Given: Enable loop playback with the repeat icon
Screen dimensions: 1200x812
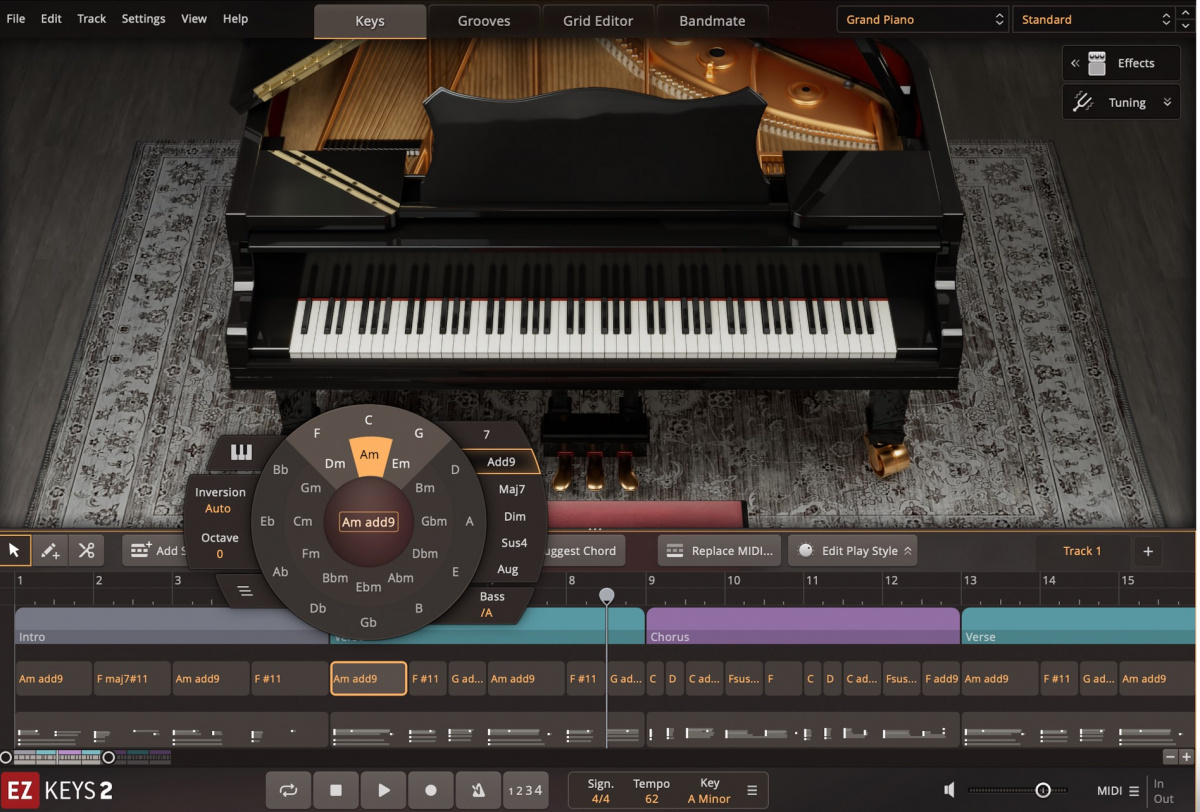Looking at the screenshot, I should click(288, 790).
